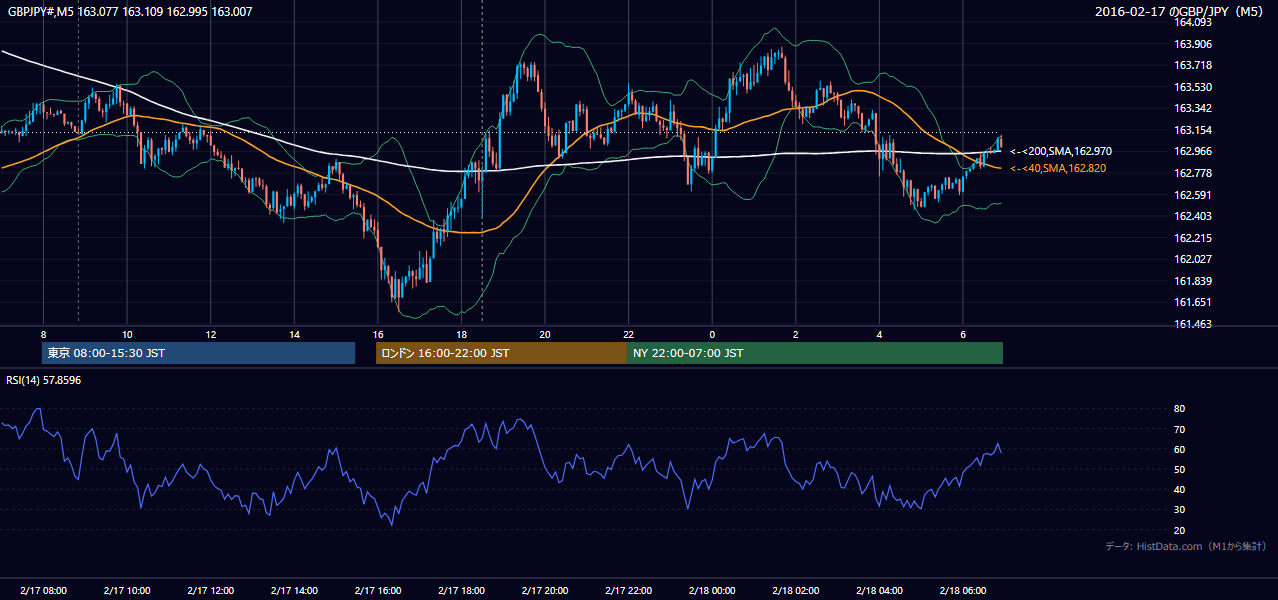
Task: Click RSI scale label 60
Action: [1179, 449]
